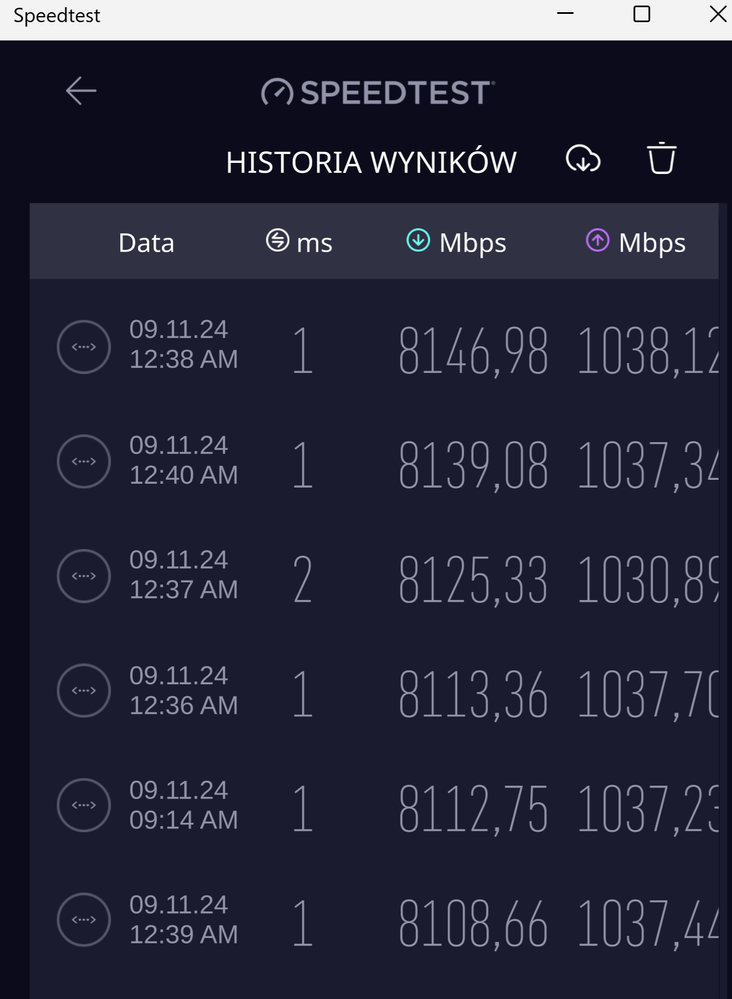Open the 8139,08 Mbps result row
Viewport: 732px width, 999px height.
click(x=473, y=466)
